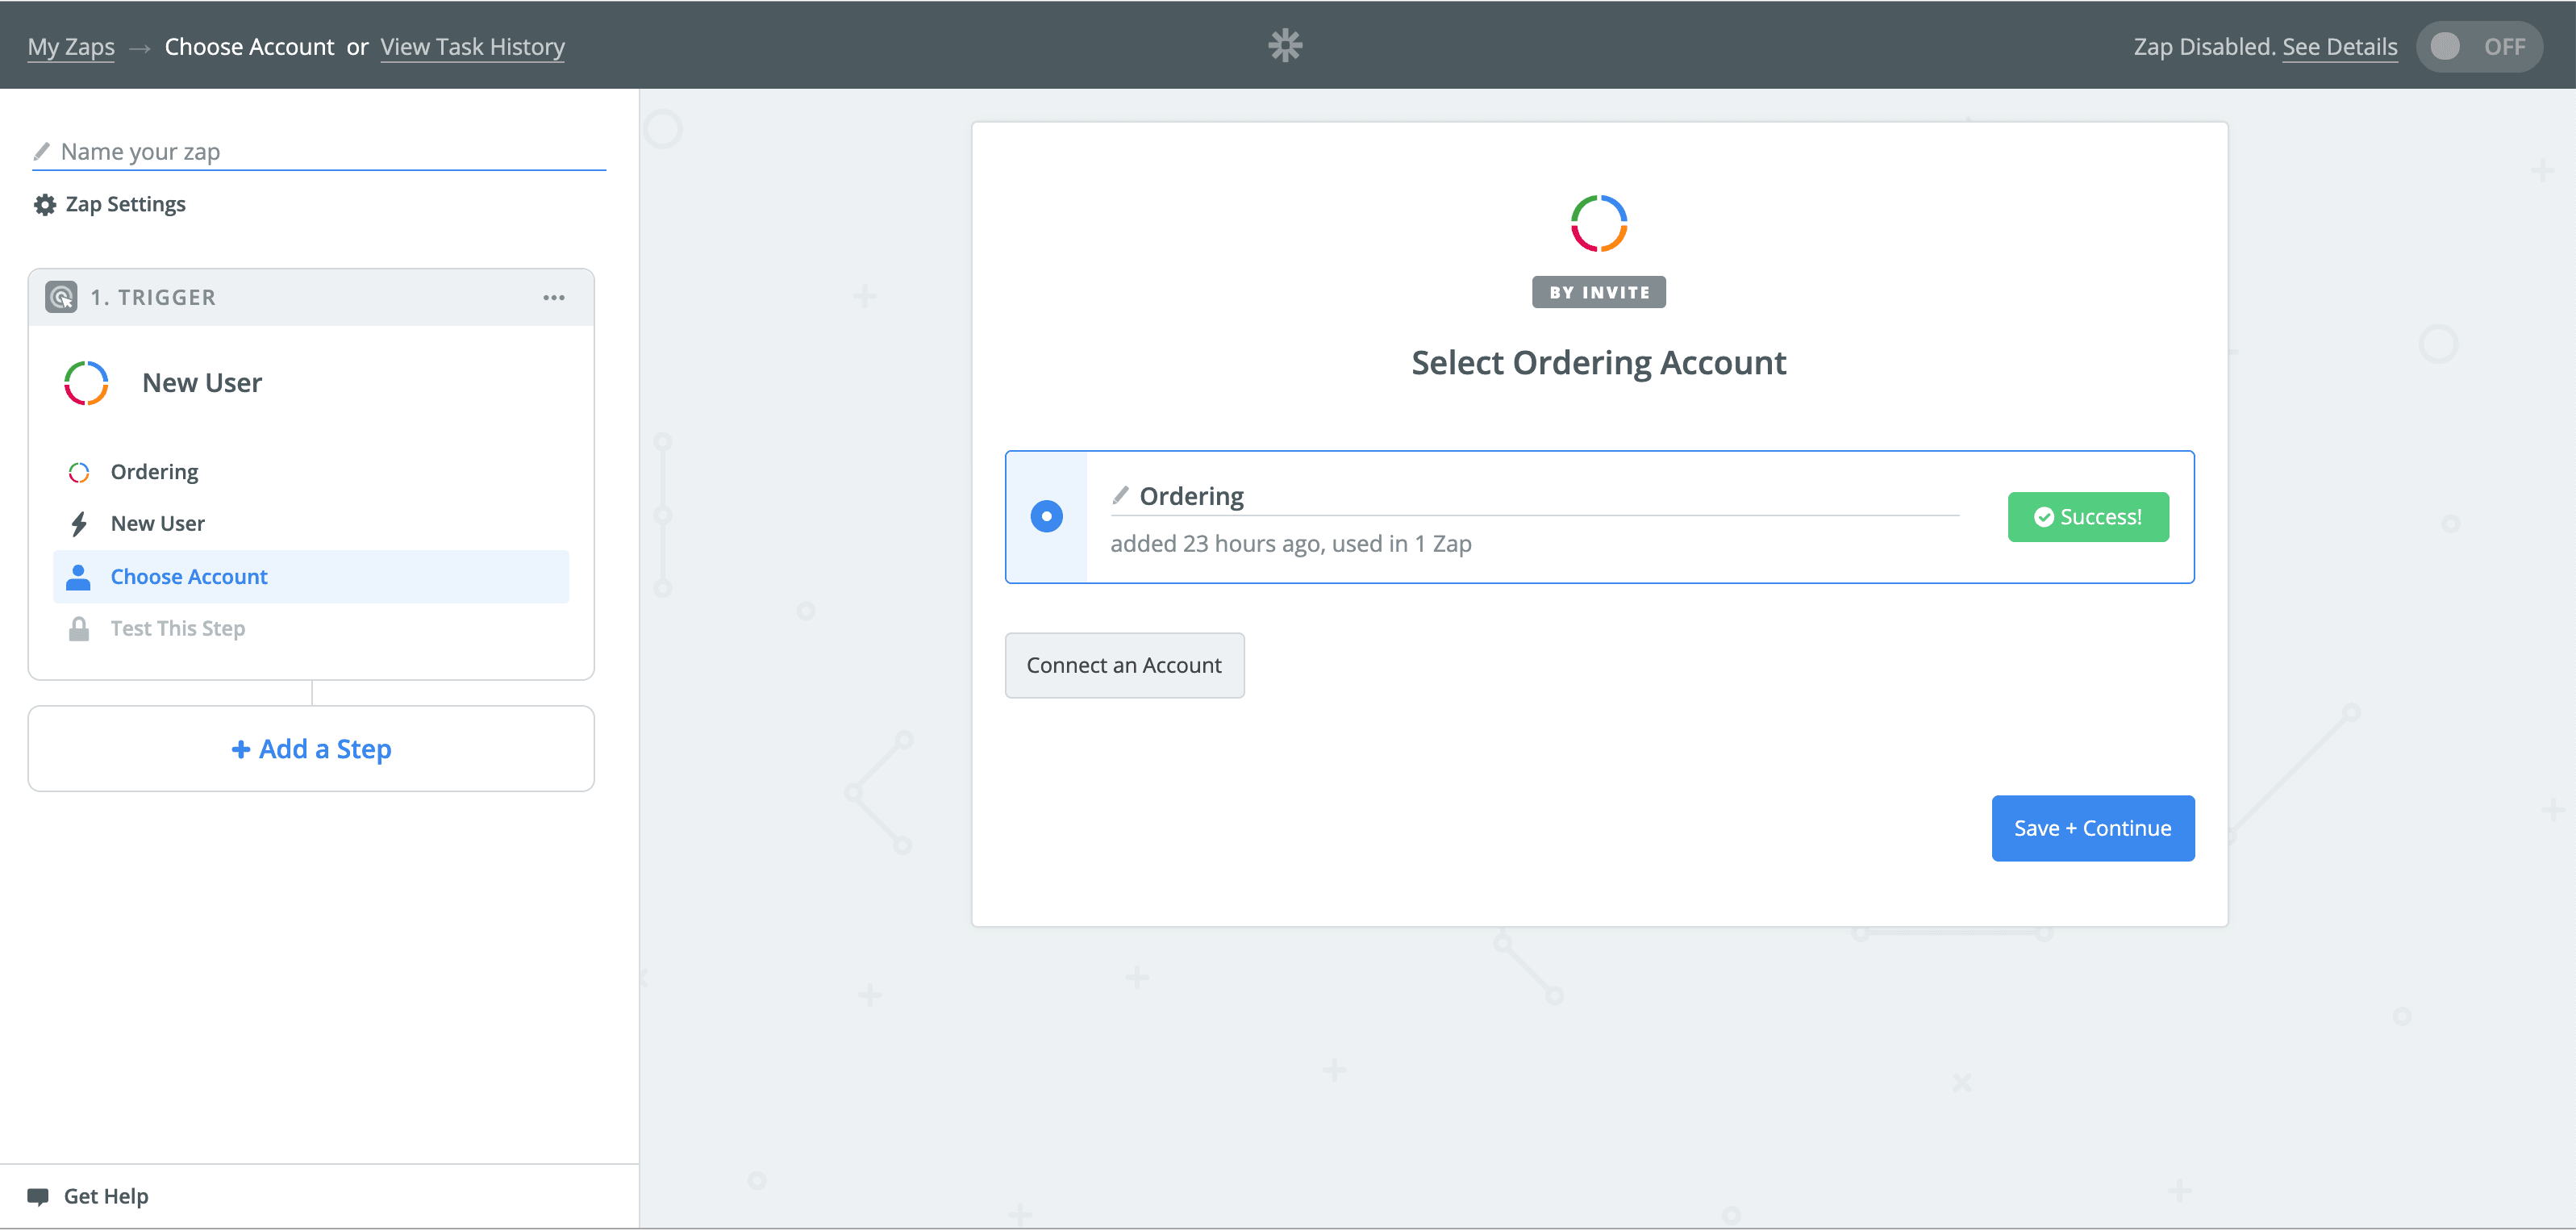Click Connect an Account button
Image resolution: width=2576 pixels, height=1231 pixels.
tap(1124, 666)
